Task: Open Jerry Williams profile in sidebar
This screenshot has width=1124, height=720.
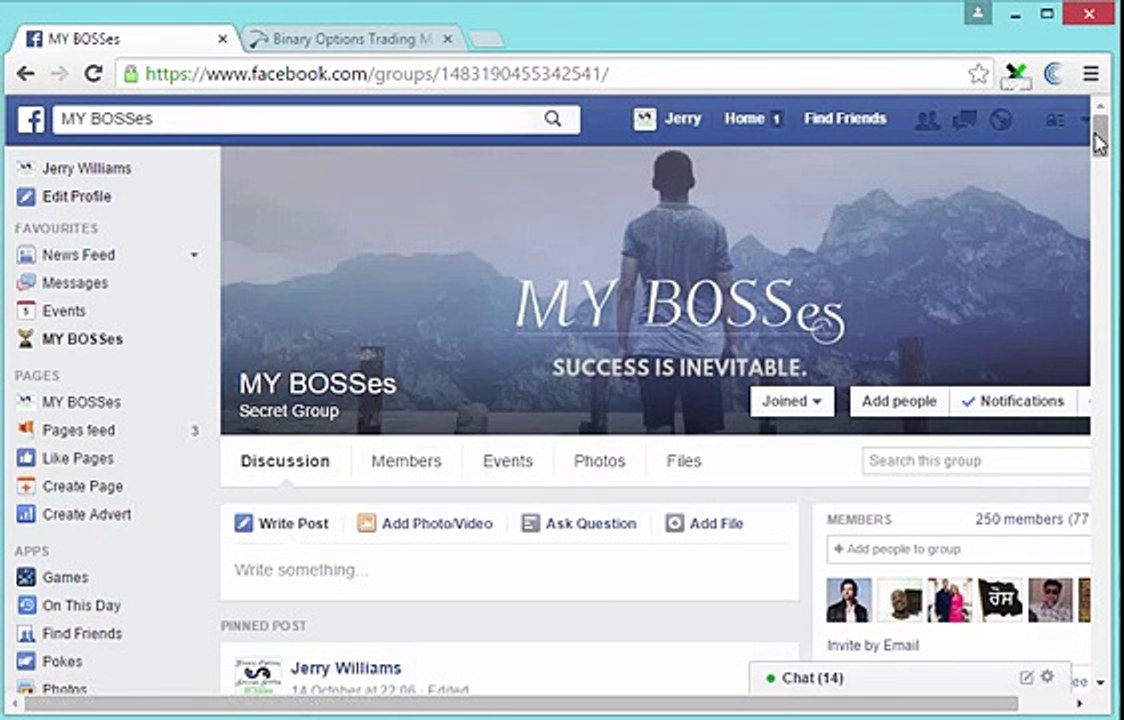Action: point(74,168)
